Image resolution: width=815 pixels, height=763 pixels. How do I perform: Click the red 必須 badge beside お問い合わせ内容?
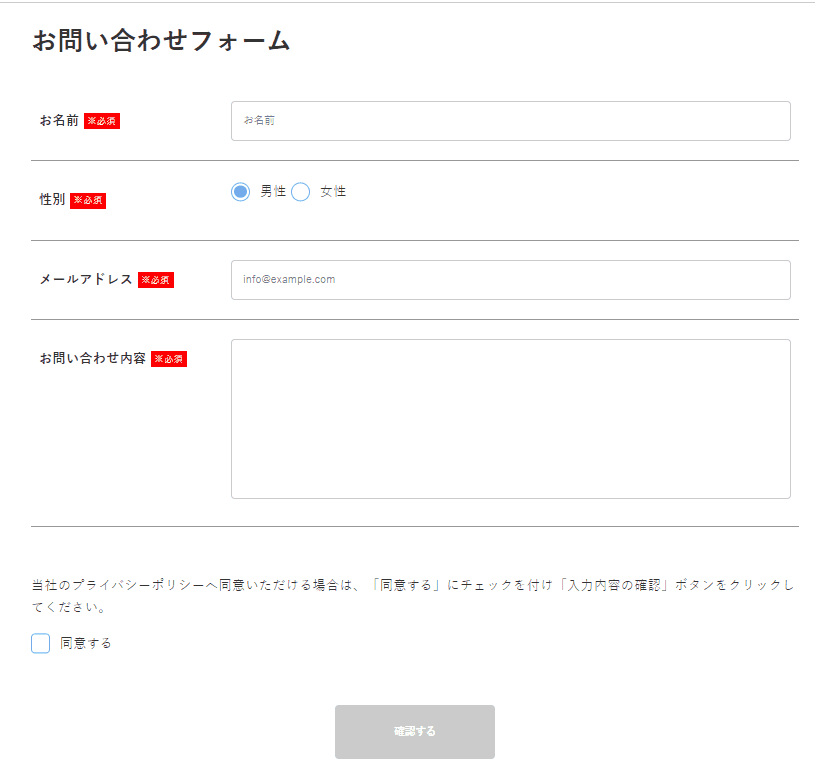pyautogui.click(x=169, y=359)
